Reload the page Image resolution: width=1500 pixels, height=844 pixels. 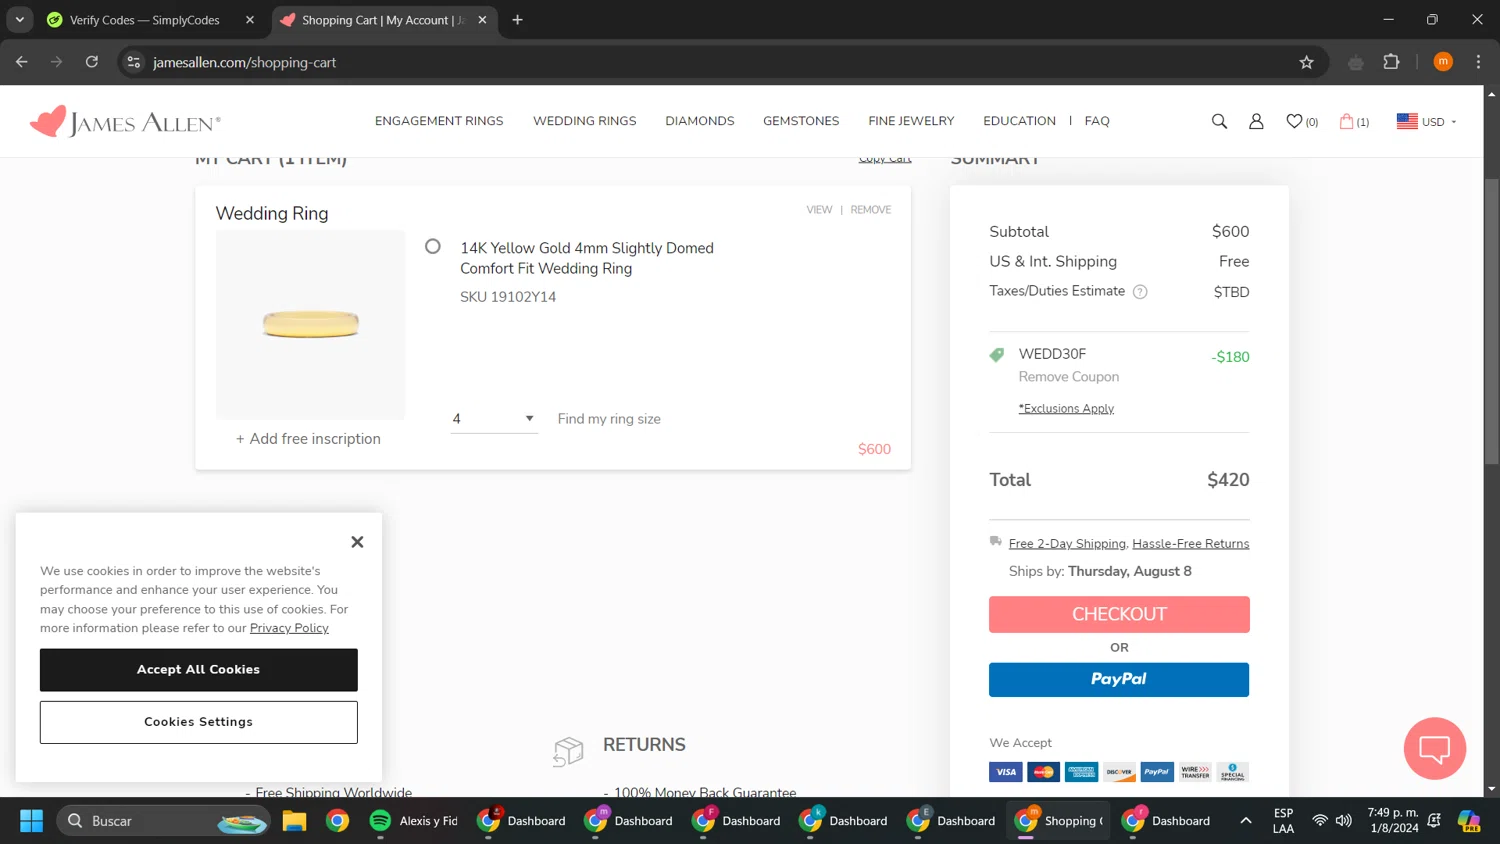click(92, 62)
